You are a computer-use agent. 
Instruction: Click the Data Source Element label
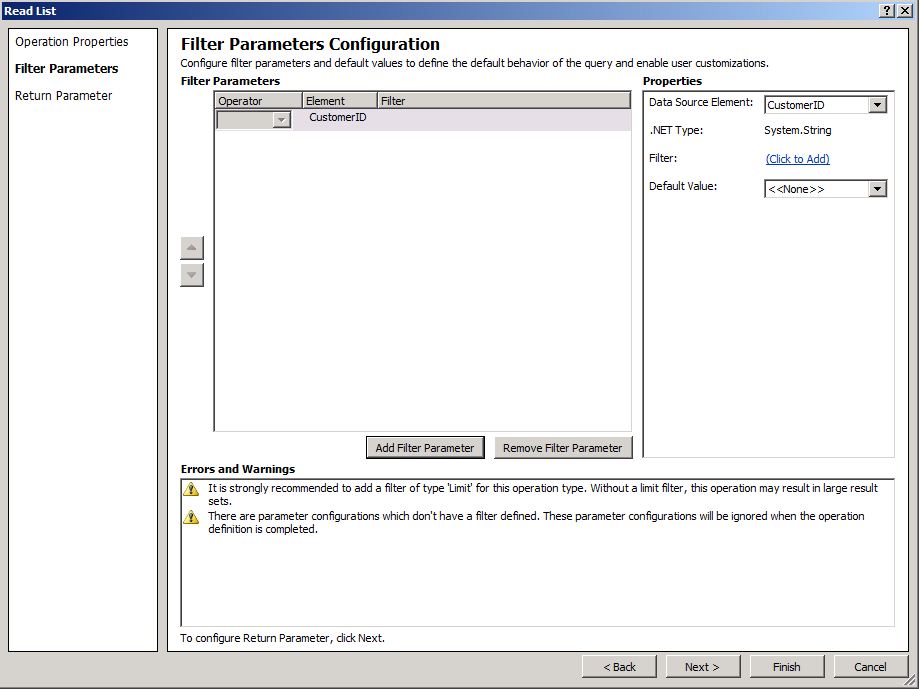pyautogui.click(x=701, y=102)
